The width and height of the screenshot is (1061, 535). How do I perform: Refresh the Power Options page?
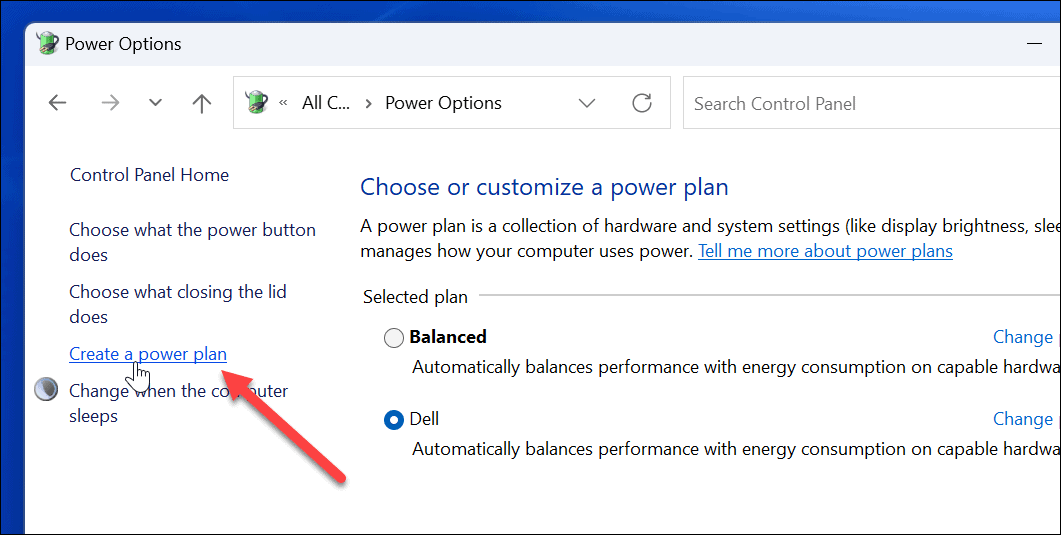642,103
